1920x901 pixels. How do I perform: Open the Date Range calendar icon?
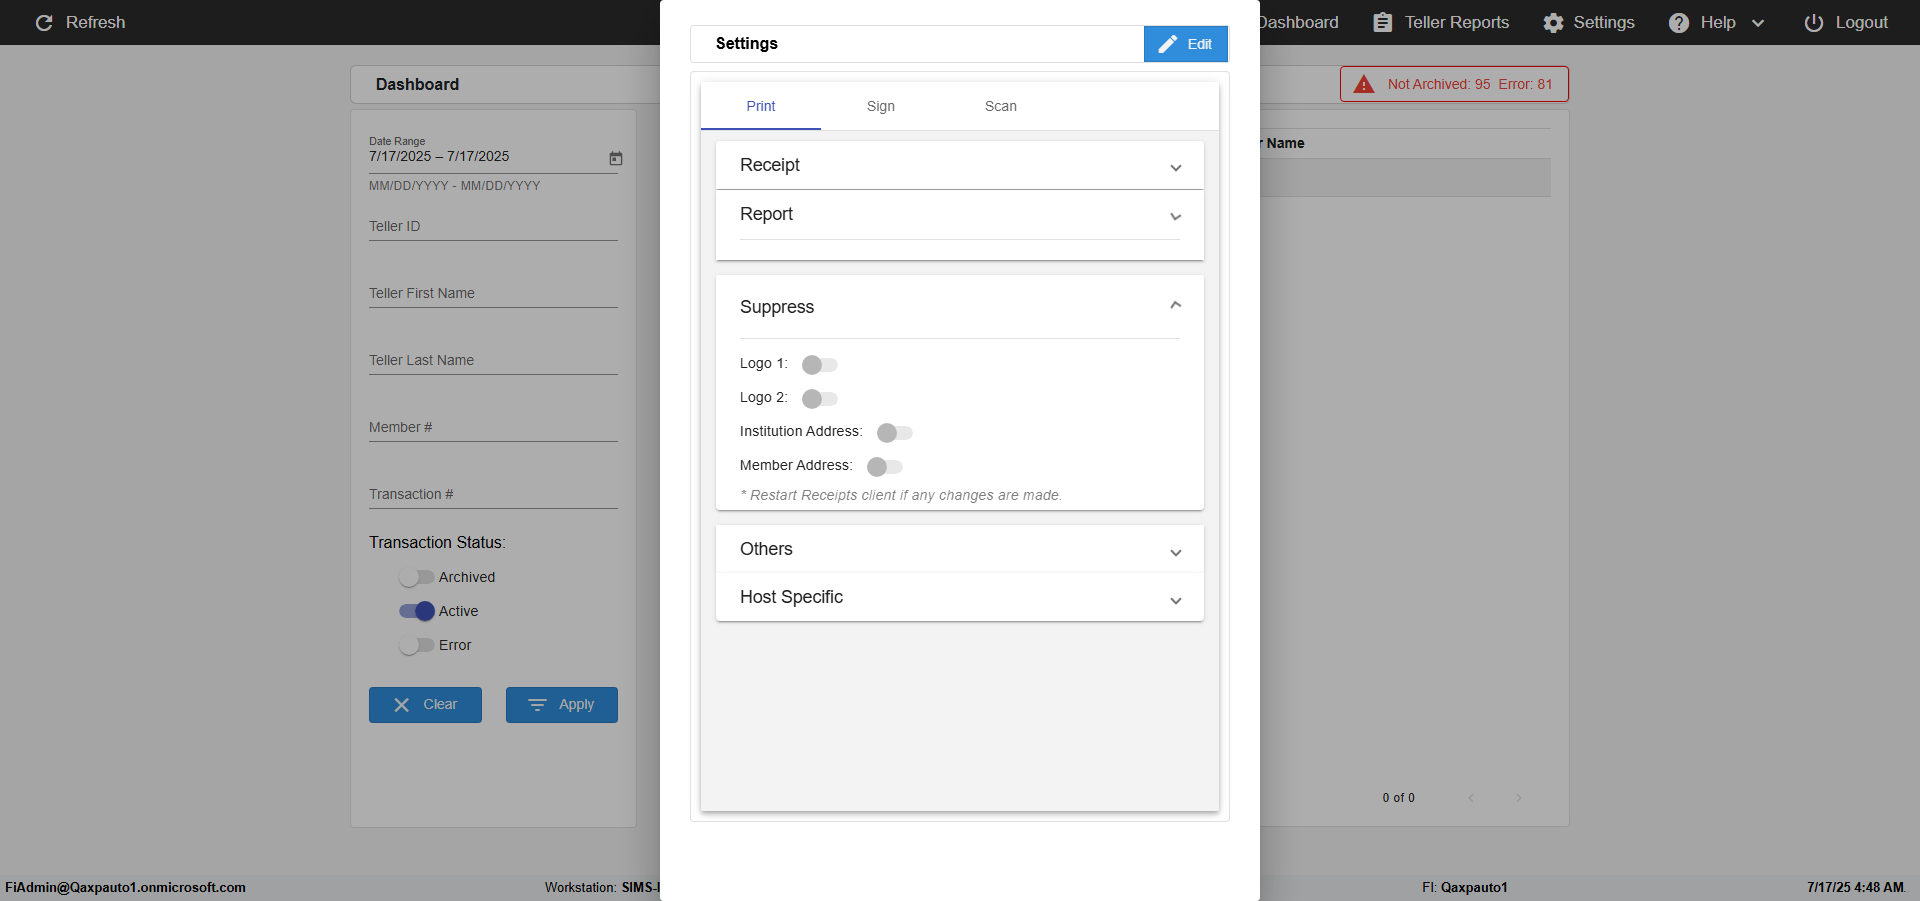616,158
